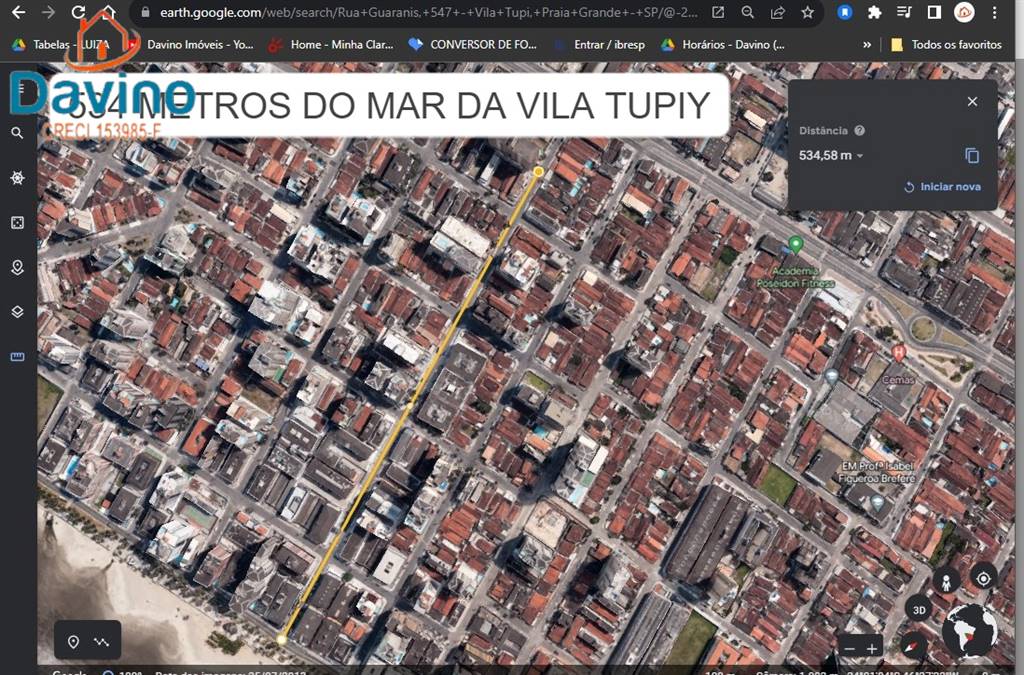Open the Chrome three-dot menu
This screenshot has height=675, width=1024.
click(995, 12)
